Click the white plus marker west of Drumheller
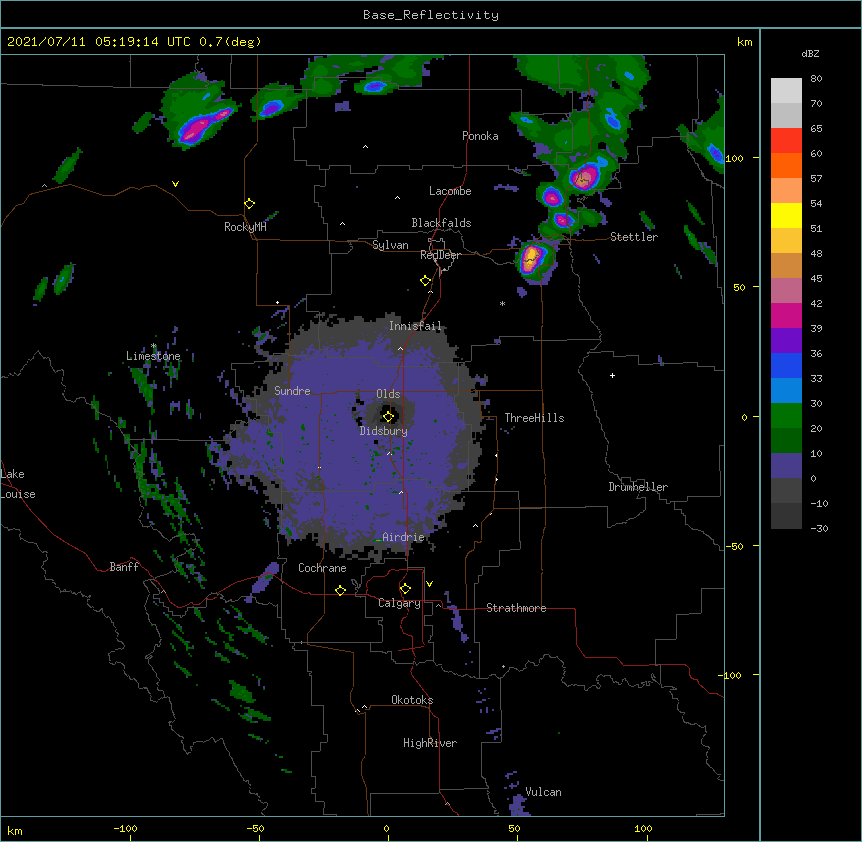 click(612, 375)
